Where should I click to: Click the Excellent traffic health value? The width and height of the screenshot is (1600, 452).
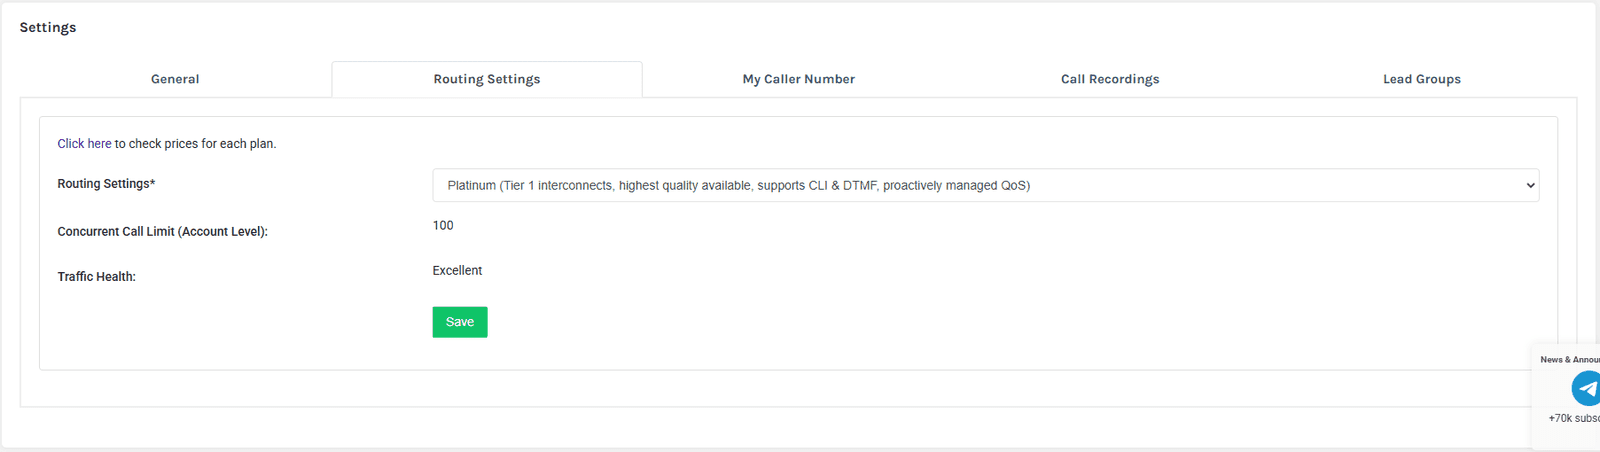(457, 271)
